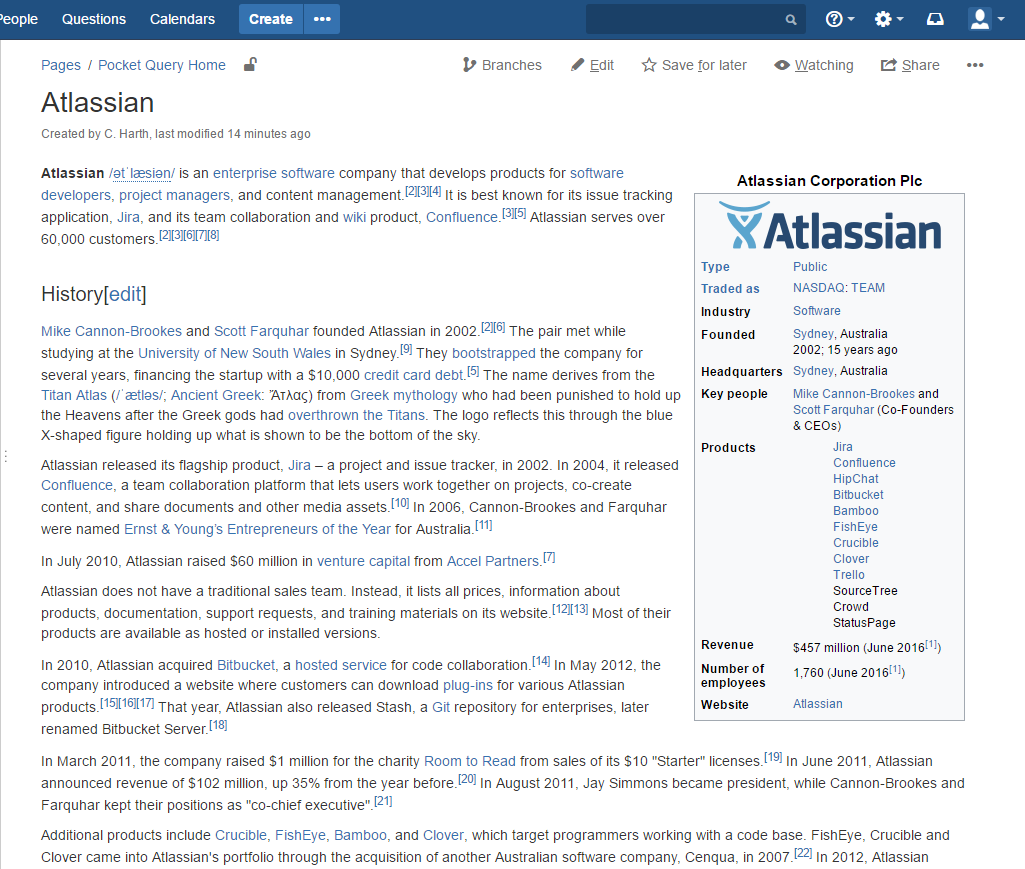Follow the credit card debt link
Screen dimensions: 1025x869
[413, 375]
